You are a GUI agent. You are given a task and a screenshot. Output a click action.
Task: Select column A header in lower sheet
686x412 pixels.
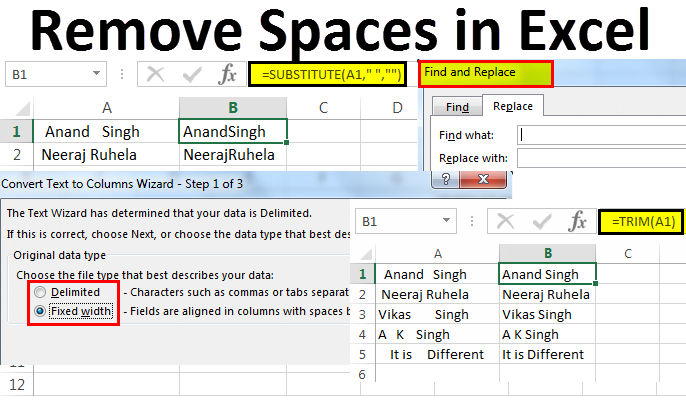point(438,254)
